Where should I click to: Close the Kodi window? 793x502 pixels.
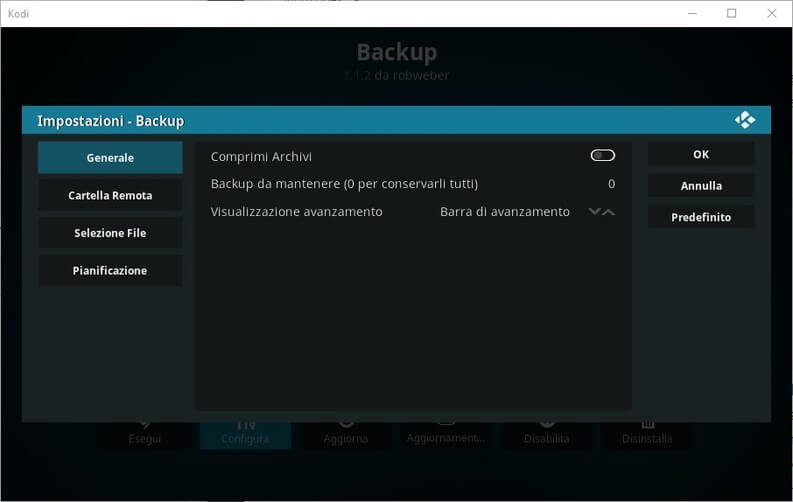771,14
